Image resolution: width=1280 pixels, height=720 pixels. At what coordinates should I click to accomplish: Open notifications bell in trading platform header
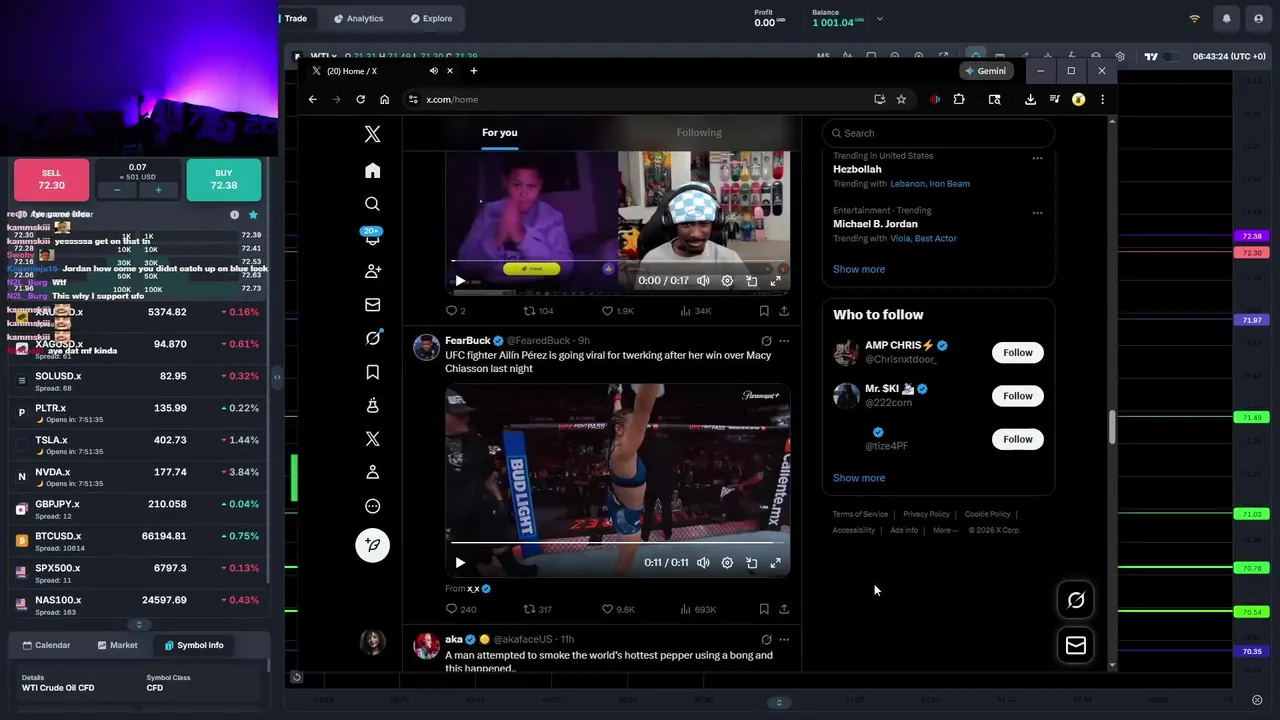(x=1226, y=18)
